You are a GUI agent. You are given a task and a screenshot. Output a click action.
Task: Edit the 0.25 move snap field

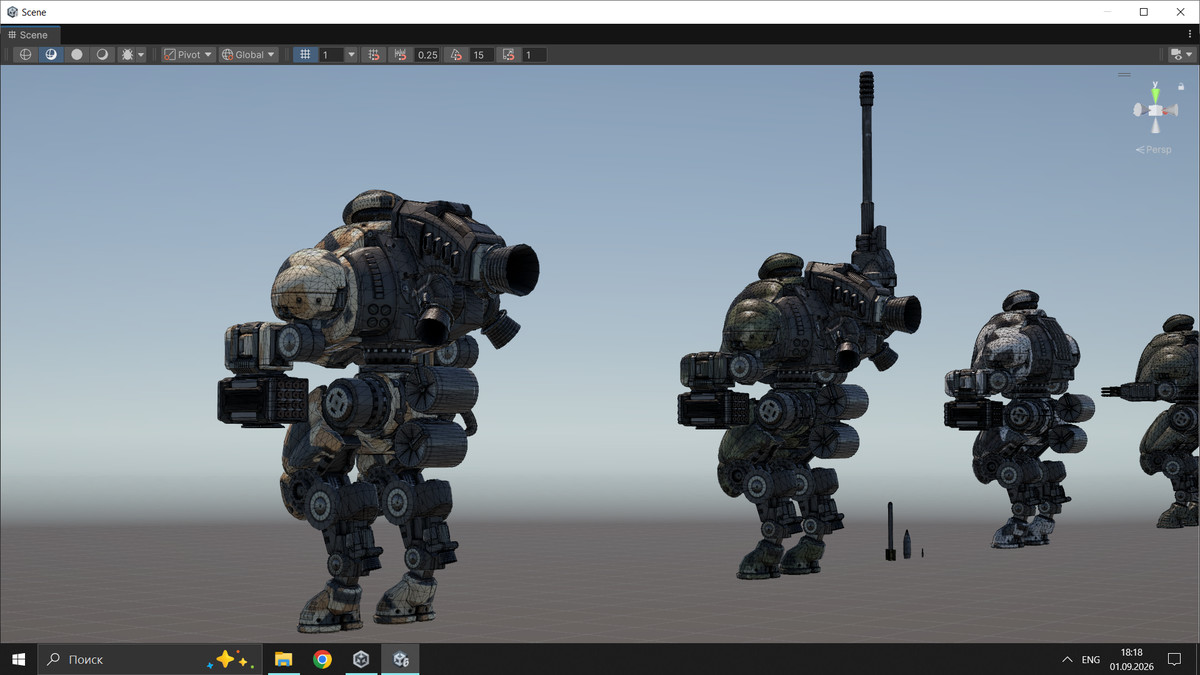pos(428,55)
